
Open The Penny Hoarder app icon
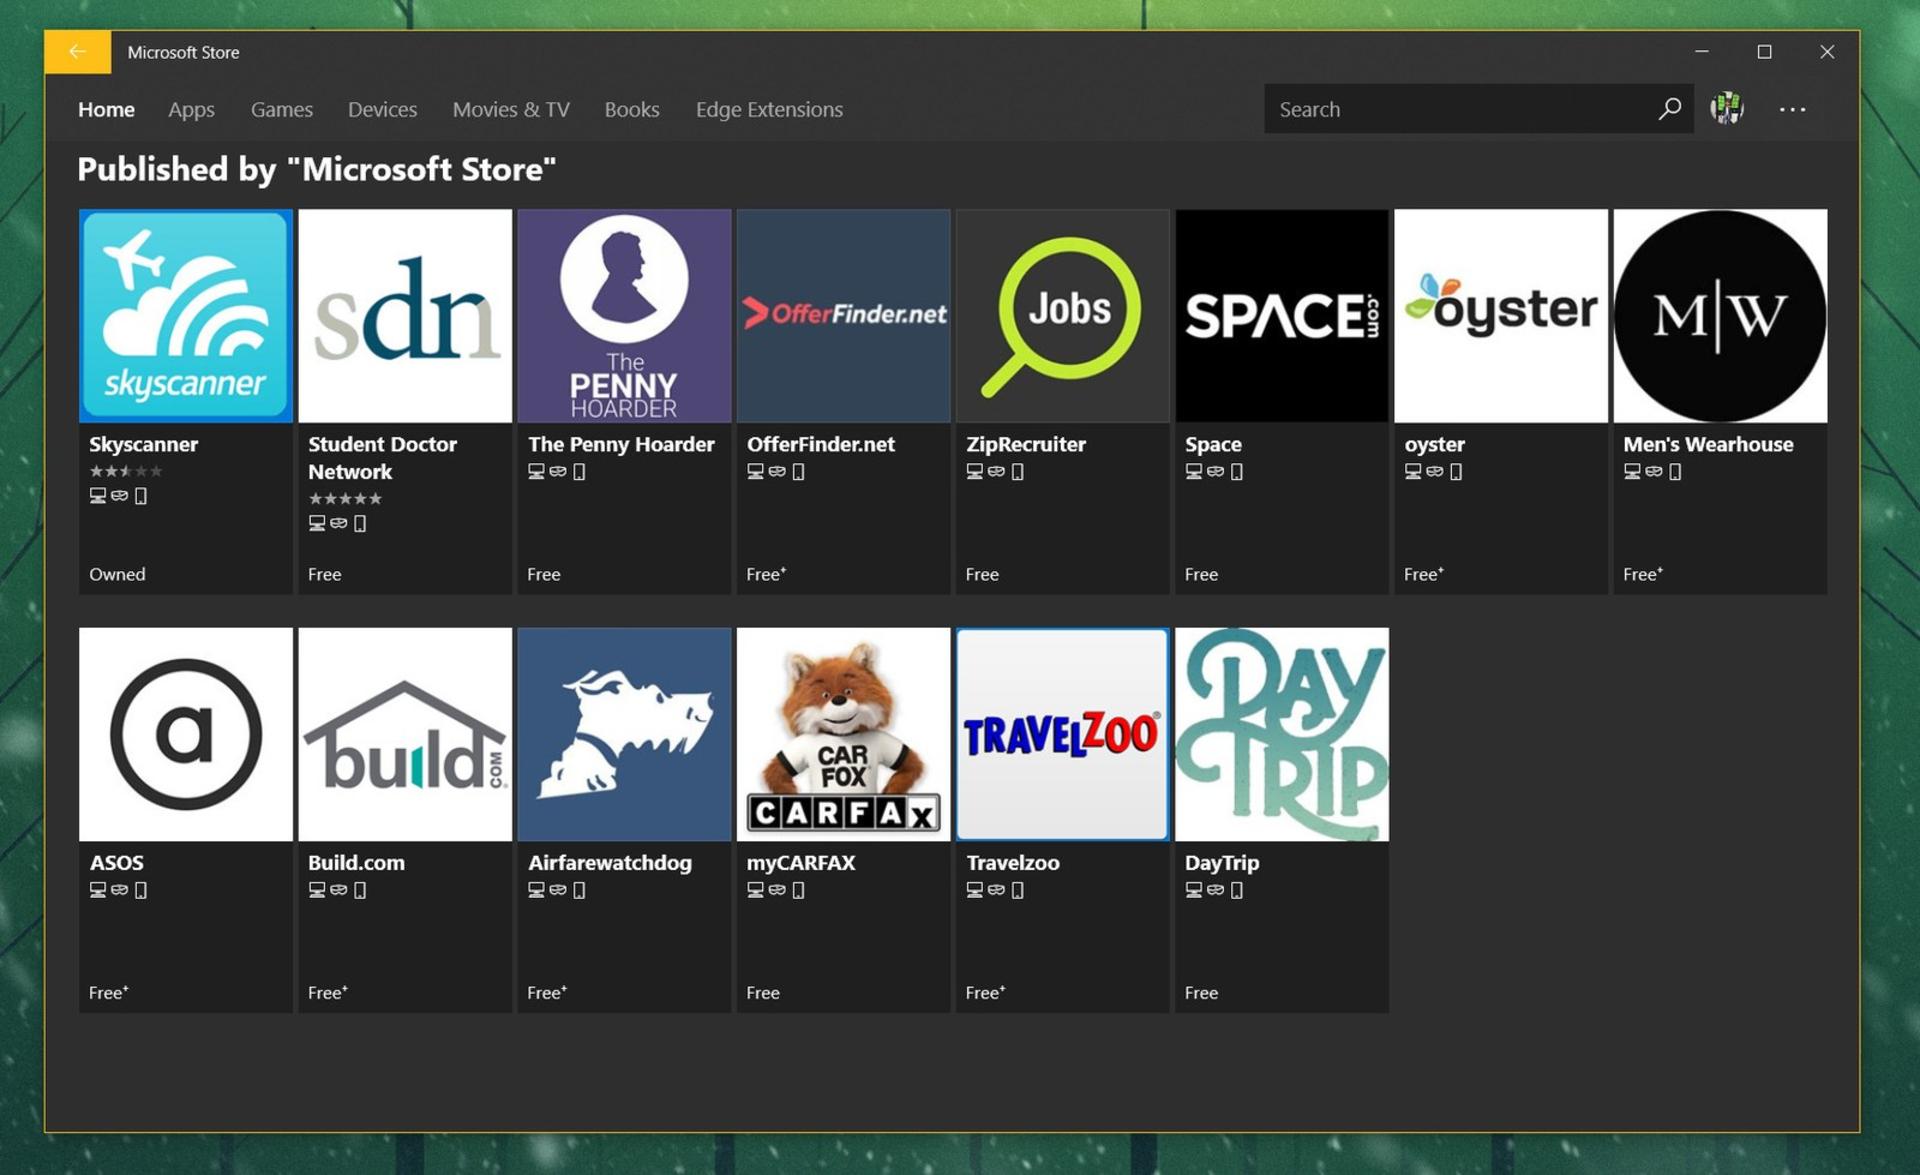[x=624, y=315]
